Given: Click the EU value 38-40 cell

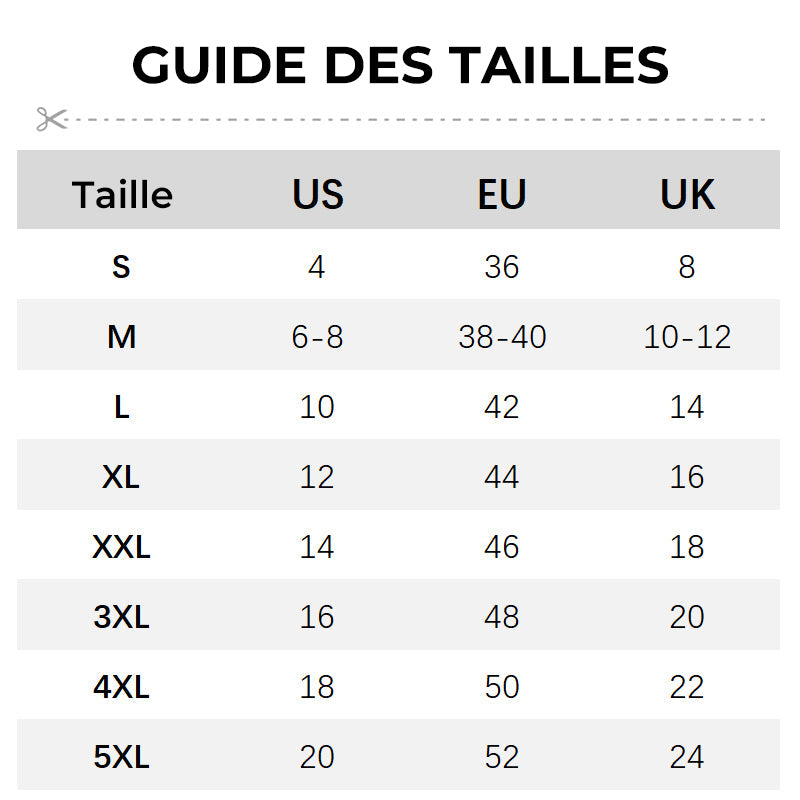Looking at the screenshot, I should 502,337.
